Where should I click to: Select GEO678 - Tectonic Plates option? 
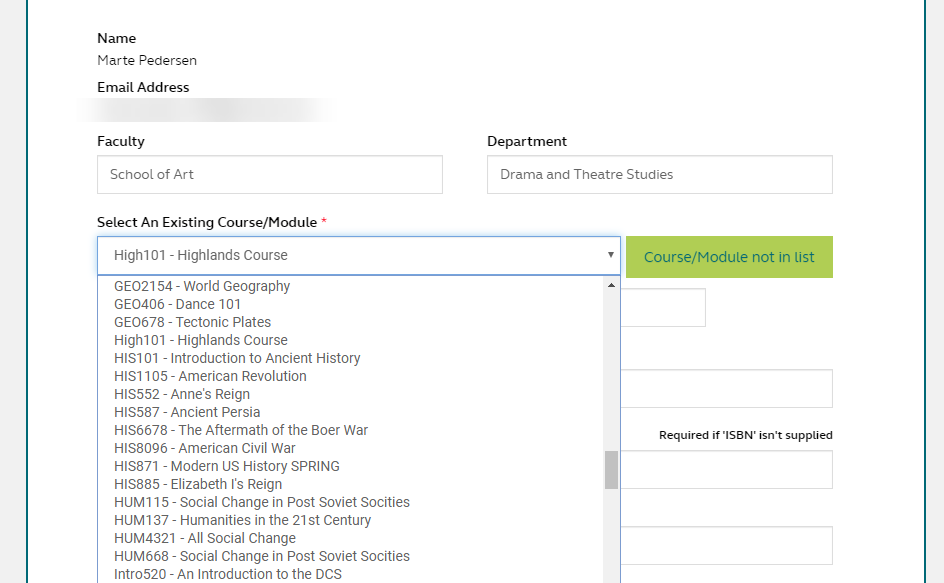(x=192, y=322)
